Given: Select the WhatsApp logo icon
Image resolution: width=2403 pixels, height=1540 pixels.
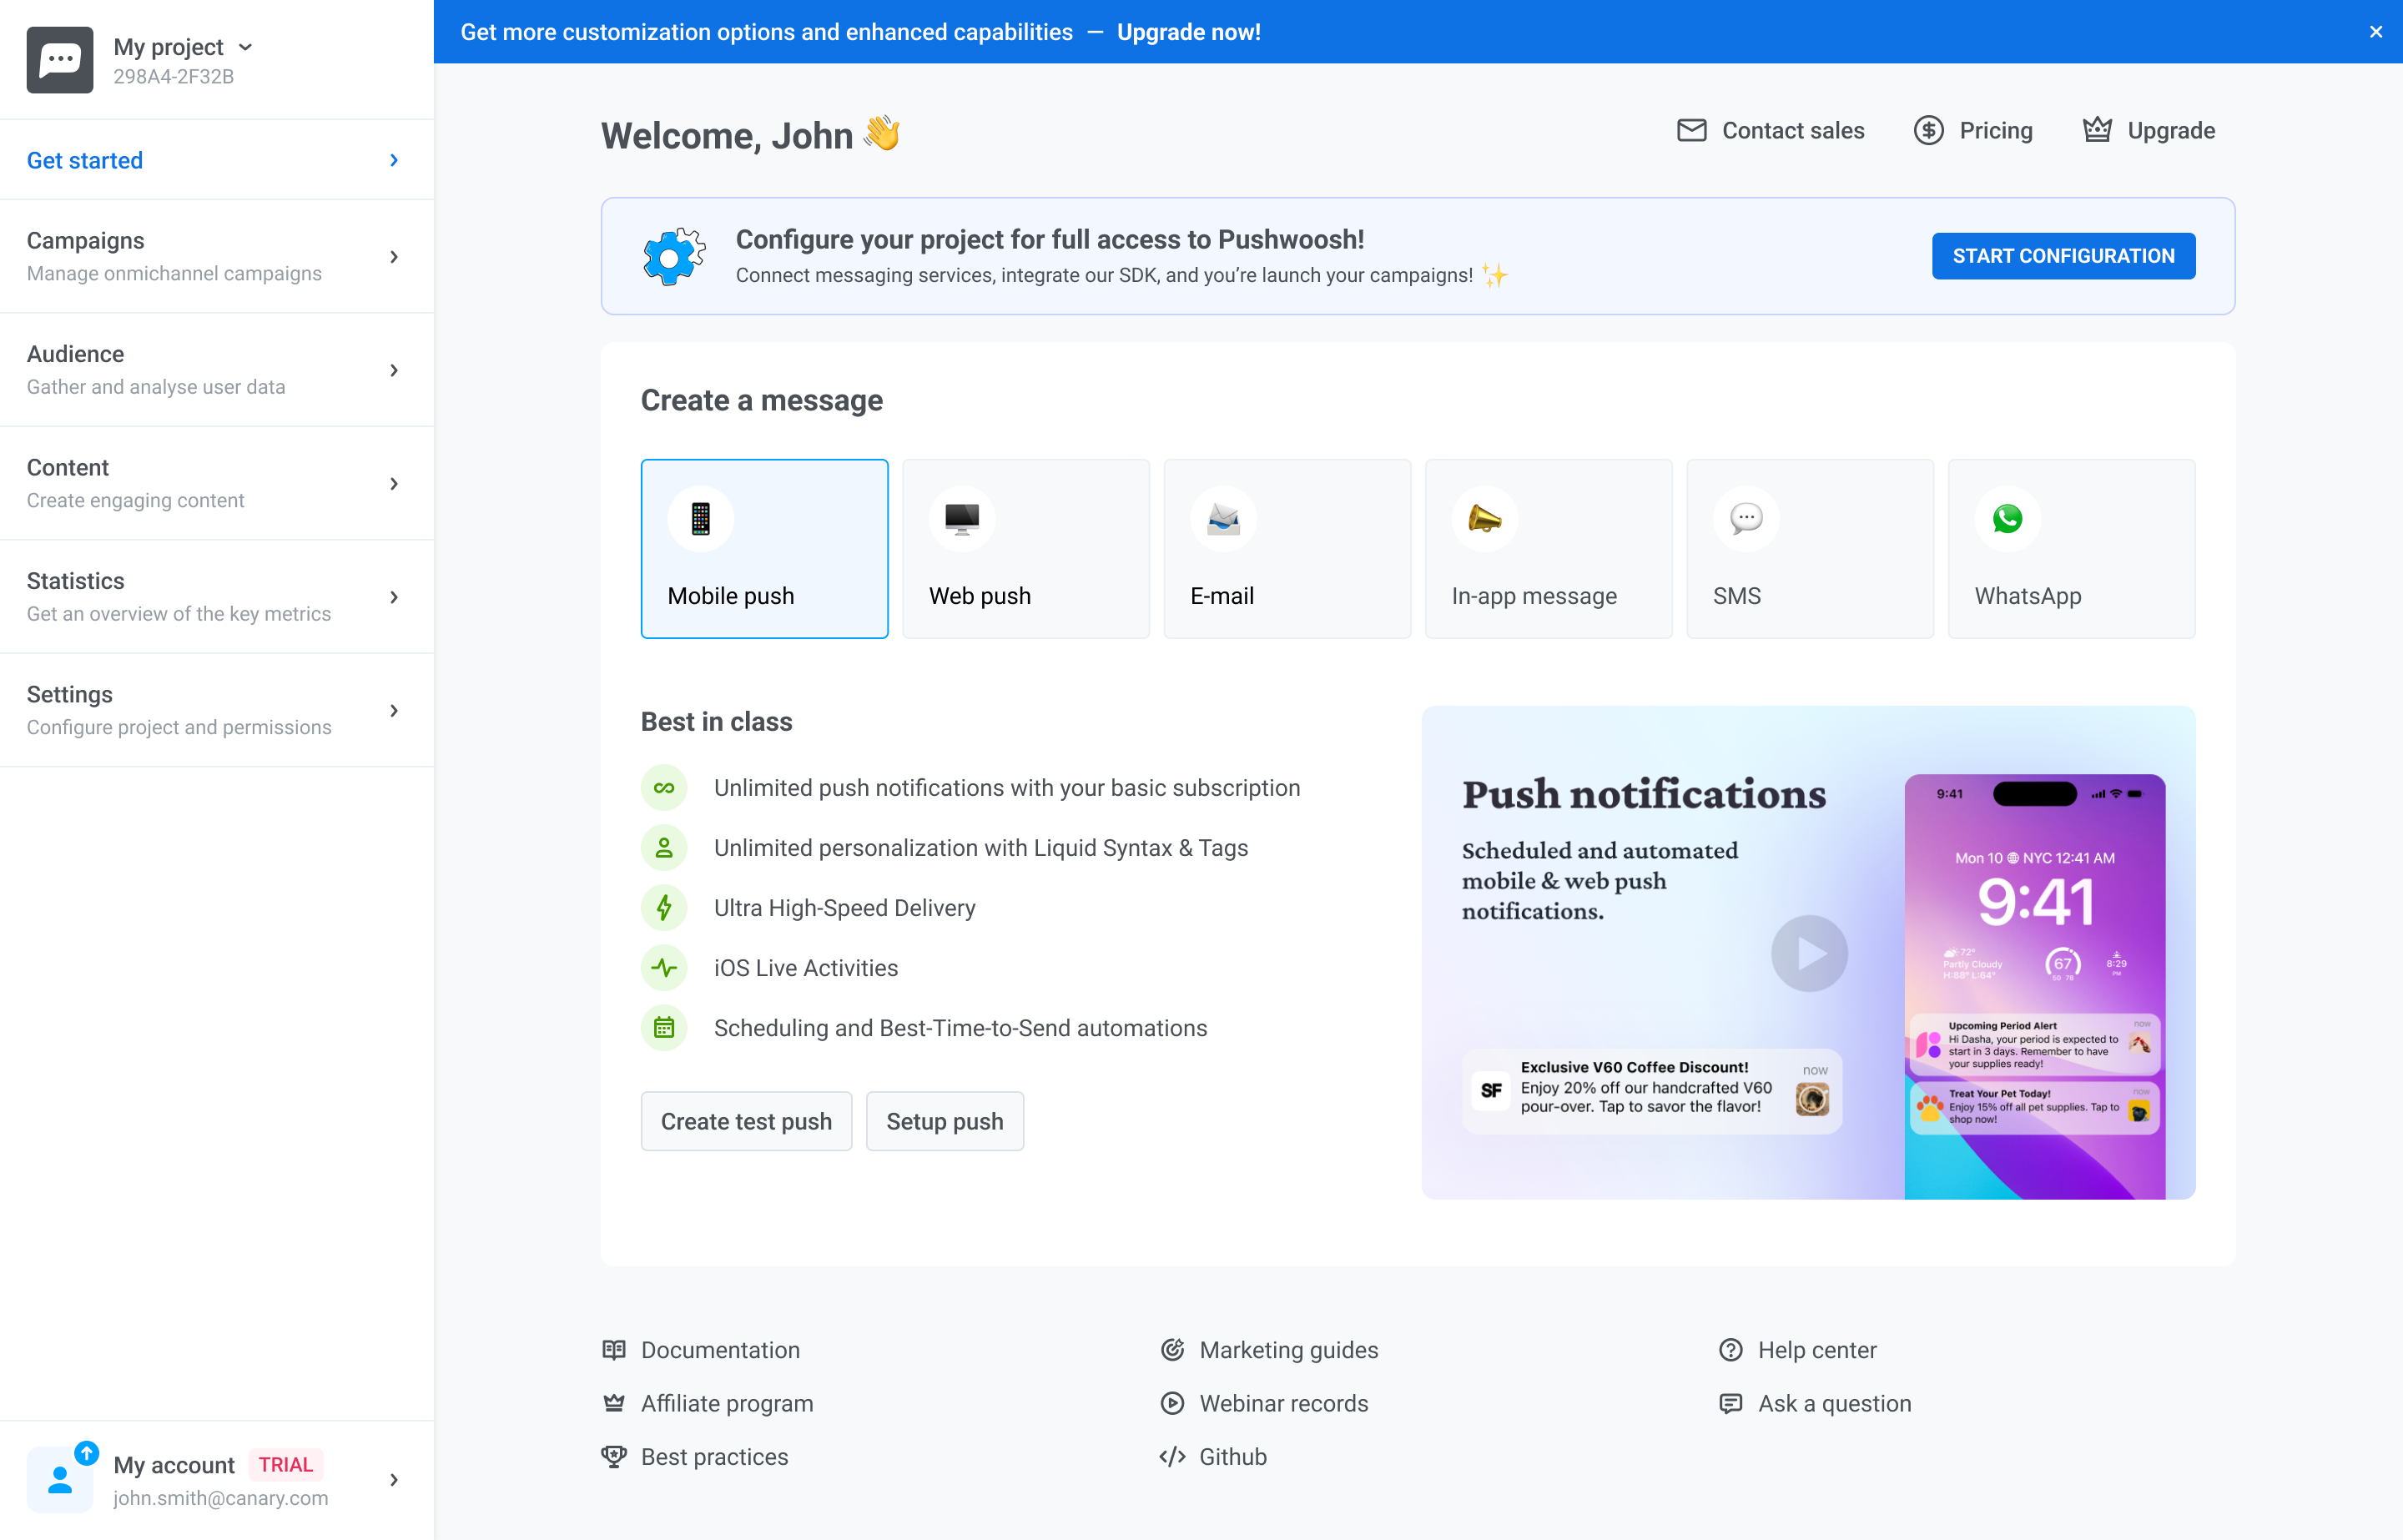Looking at the screenshot, I should [2008, 519].
